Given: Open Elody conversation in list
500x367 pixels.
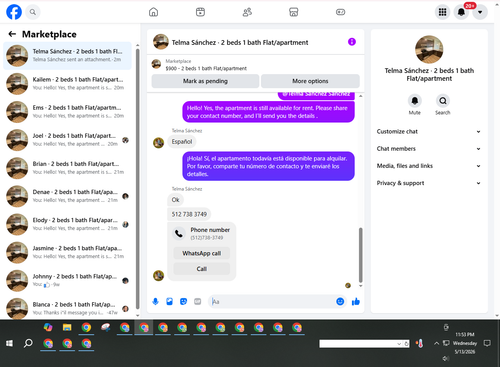Looking at the screenshot, I should [x=67, y=224].
